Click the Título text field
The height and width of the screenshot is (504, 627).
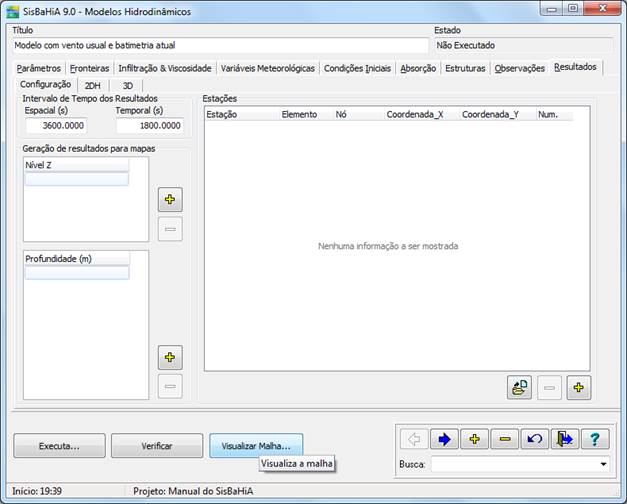coord(220,46)
